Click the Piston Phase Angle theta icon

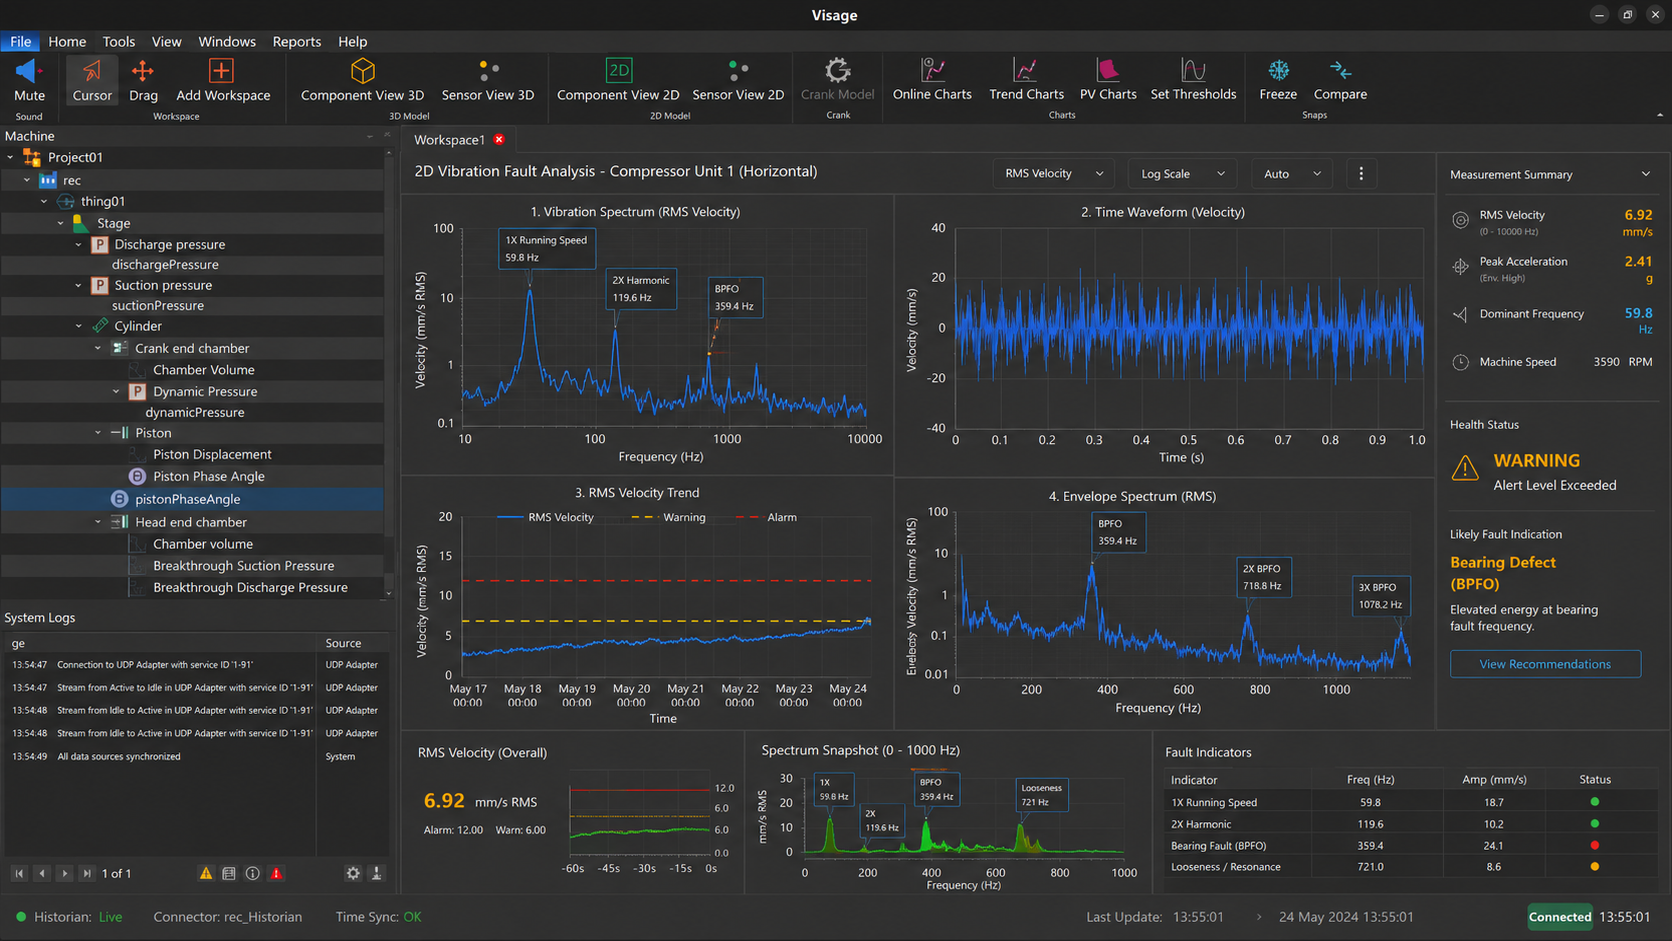point(137,476)
